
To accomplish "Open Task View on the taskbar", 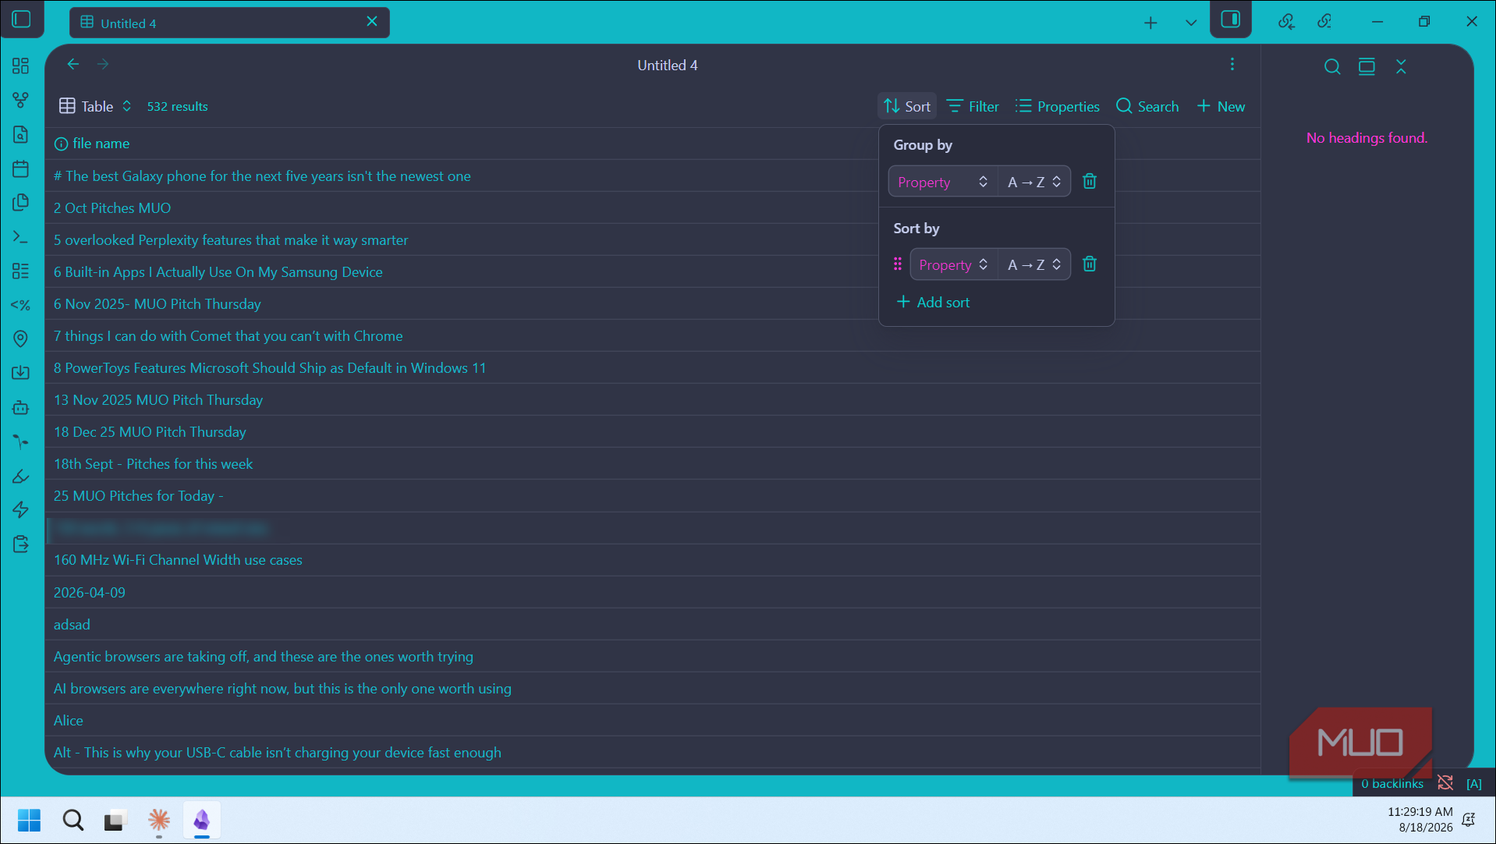I will click(x=115, y=820).
